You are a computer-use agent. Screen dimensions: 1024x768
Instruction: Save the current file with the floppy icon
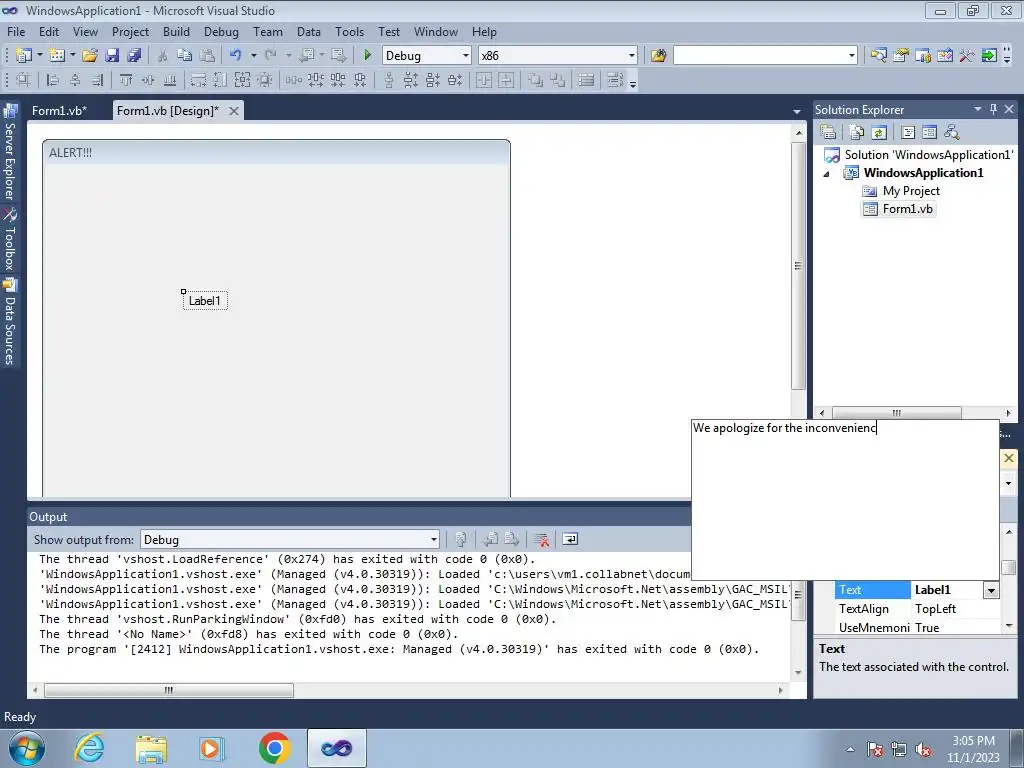coord(112,56)
